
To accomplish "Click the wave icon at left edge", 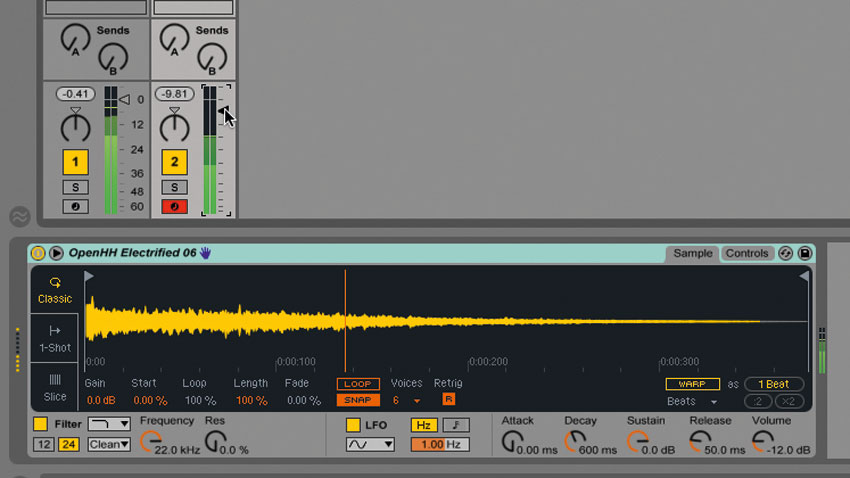I will 20,216.
